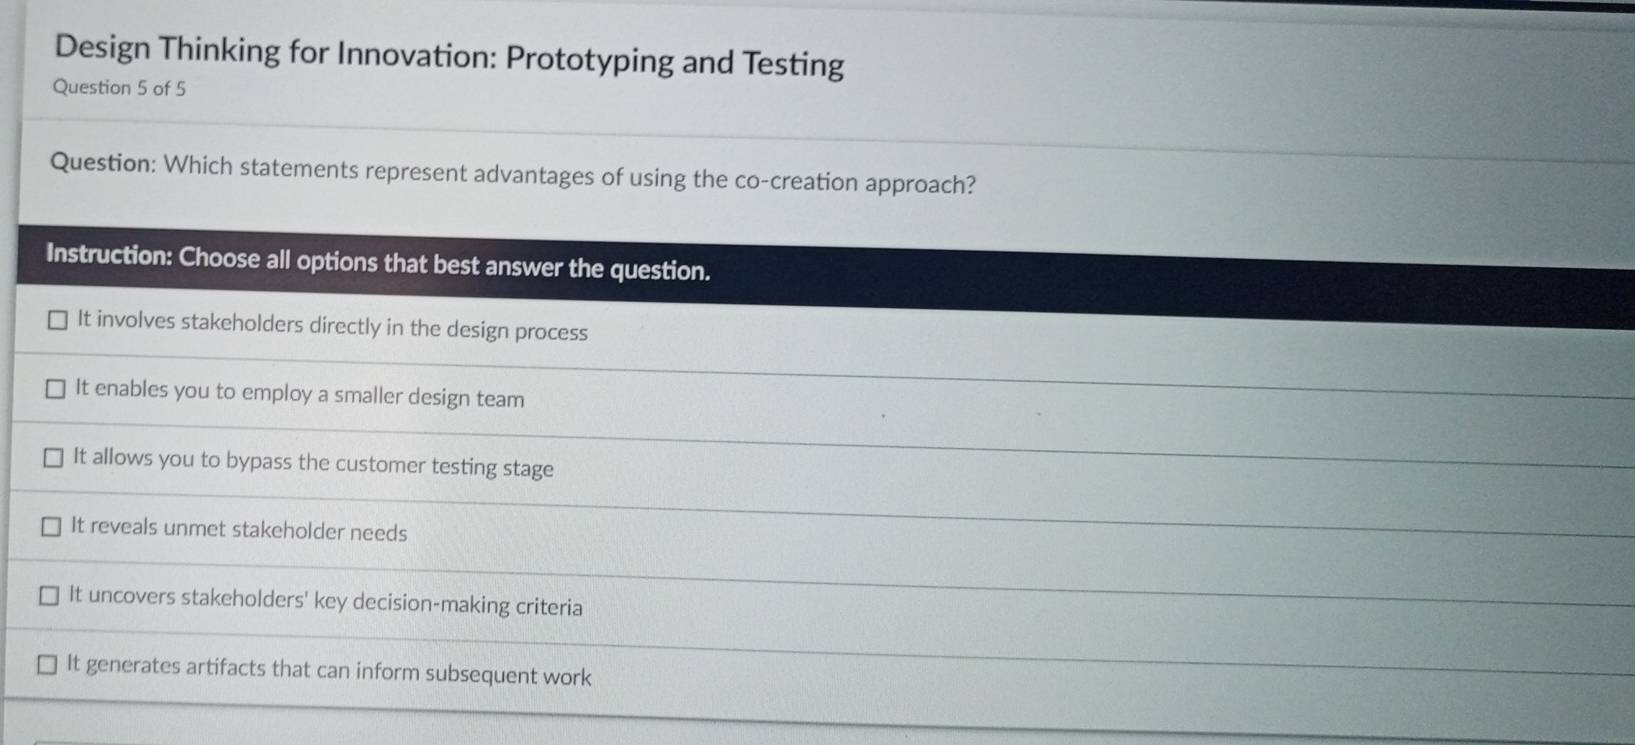Click the bold 'Instruction:' label in the dark bar

coord(110,254)
